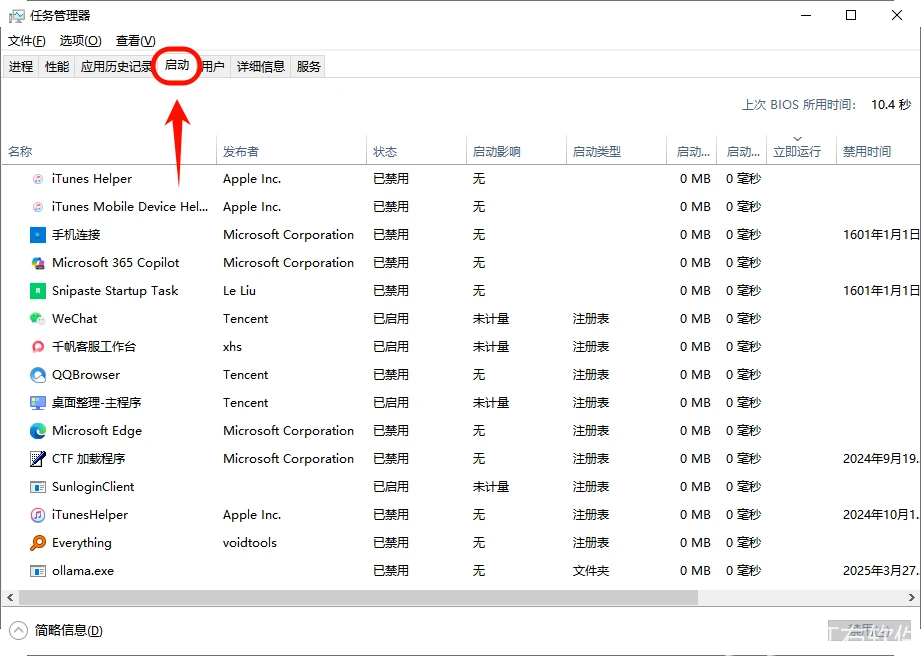
Task: Sort by the 发布者 column header
Action: (x=291, y=152)
